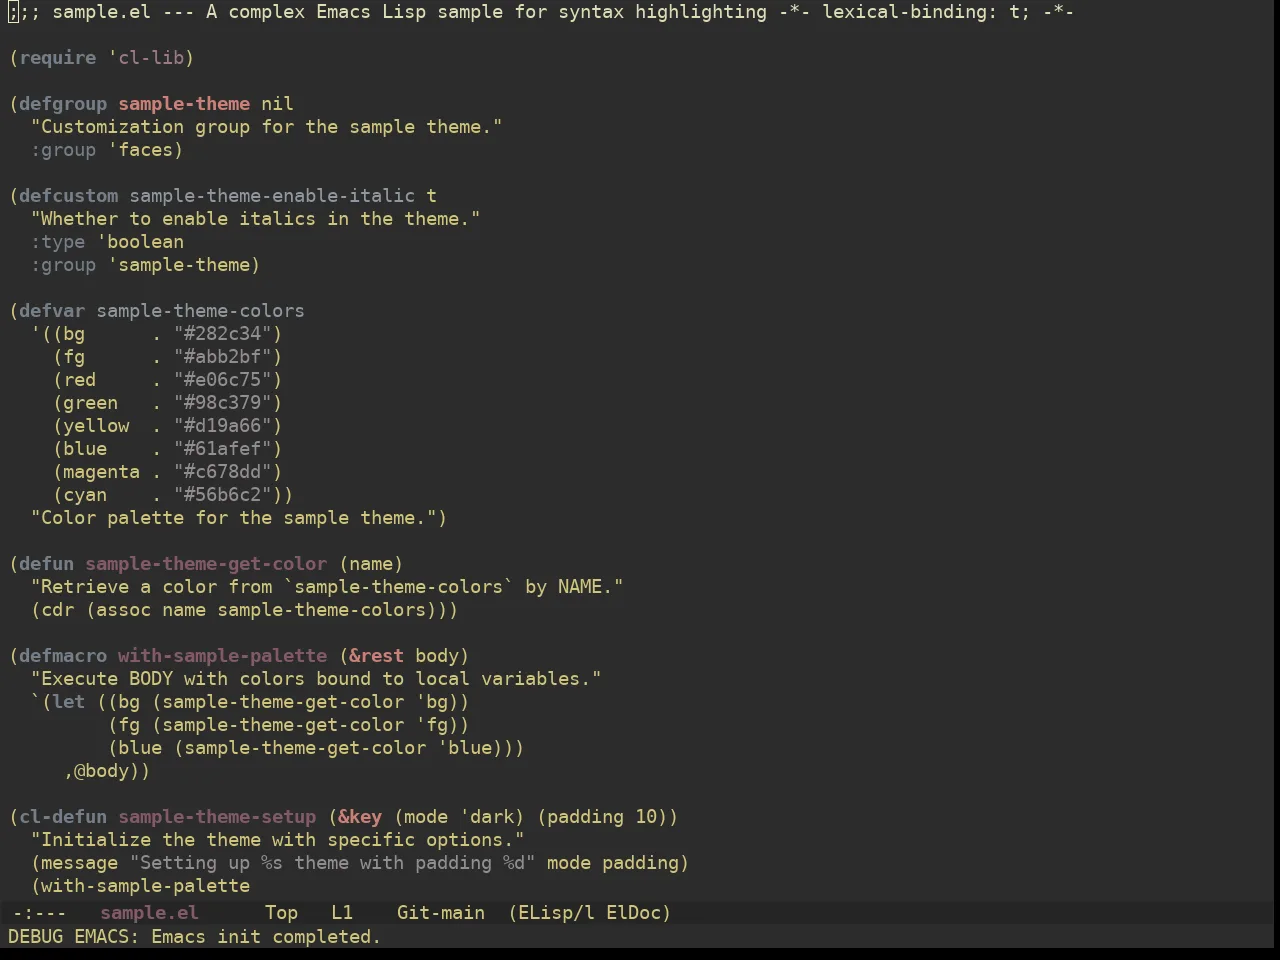This screenshot has height=960, width=1280.
Task: Click the "#d19a66" yellow color string
Action: (223, 426)
